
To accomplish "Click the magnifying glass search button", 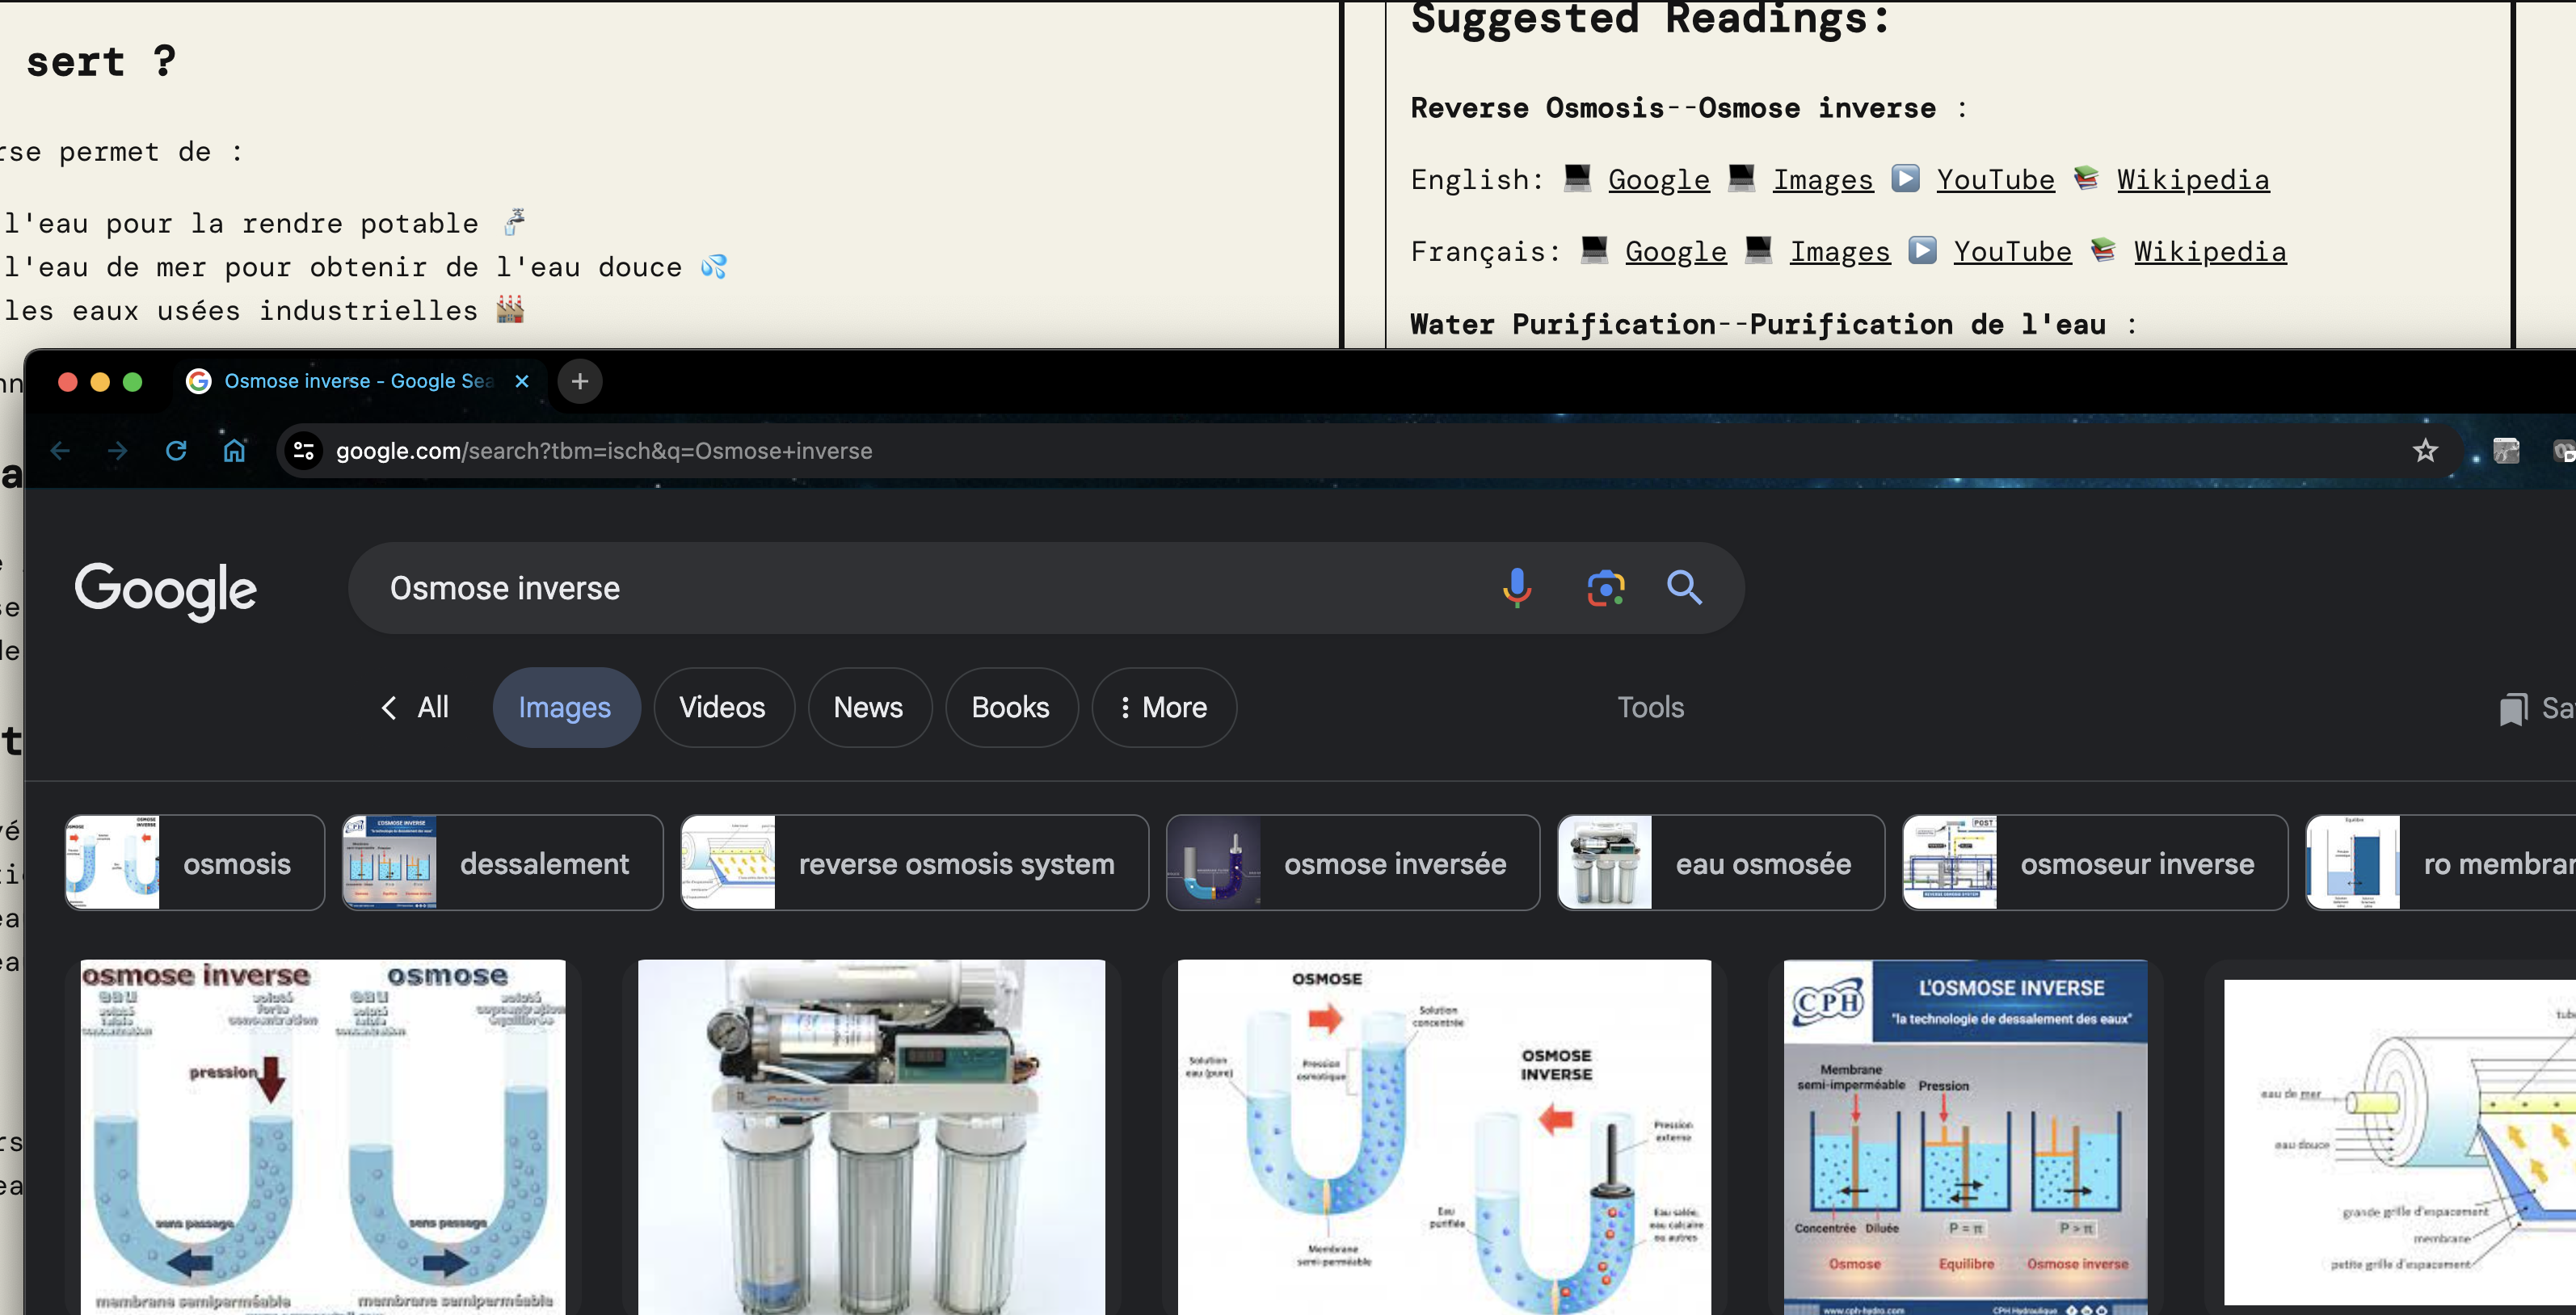I will (1684, 588).
